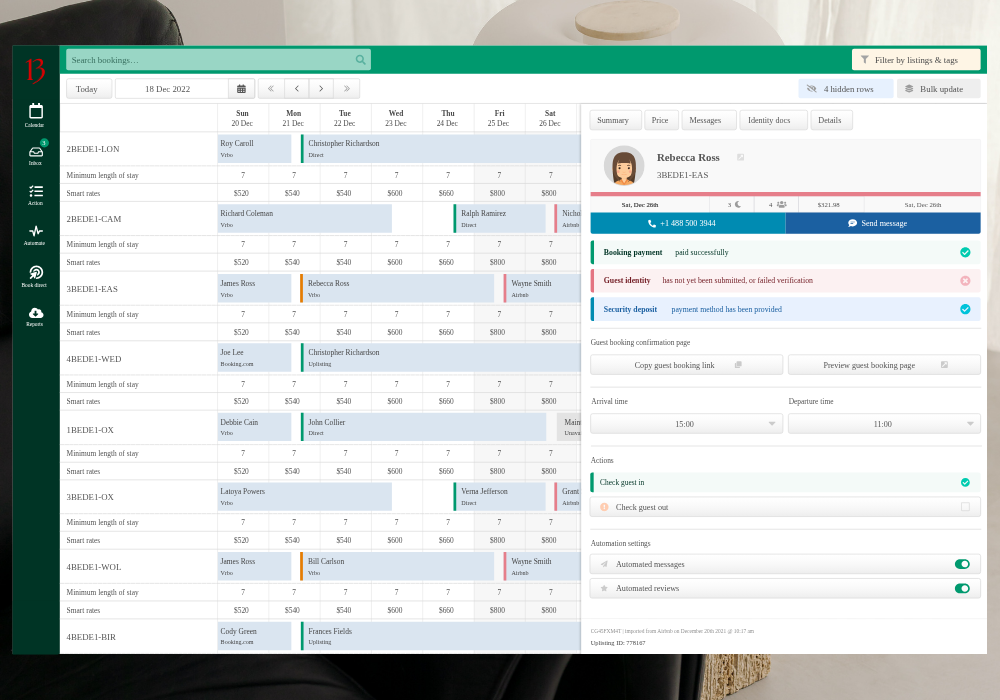Open Filter by listings & tags

coord(916,60)
